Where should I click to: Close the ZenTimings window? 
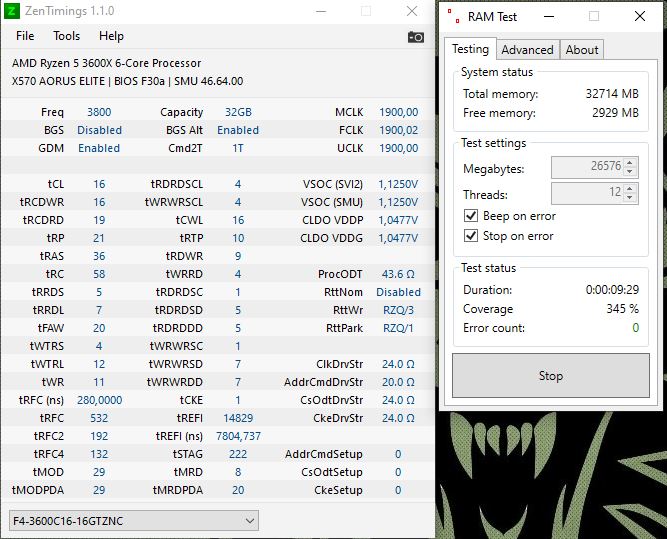click(412, 11)
